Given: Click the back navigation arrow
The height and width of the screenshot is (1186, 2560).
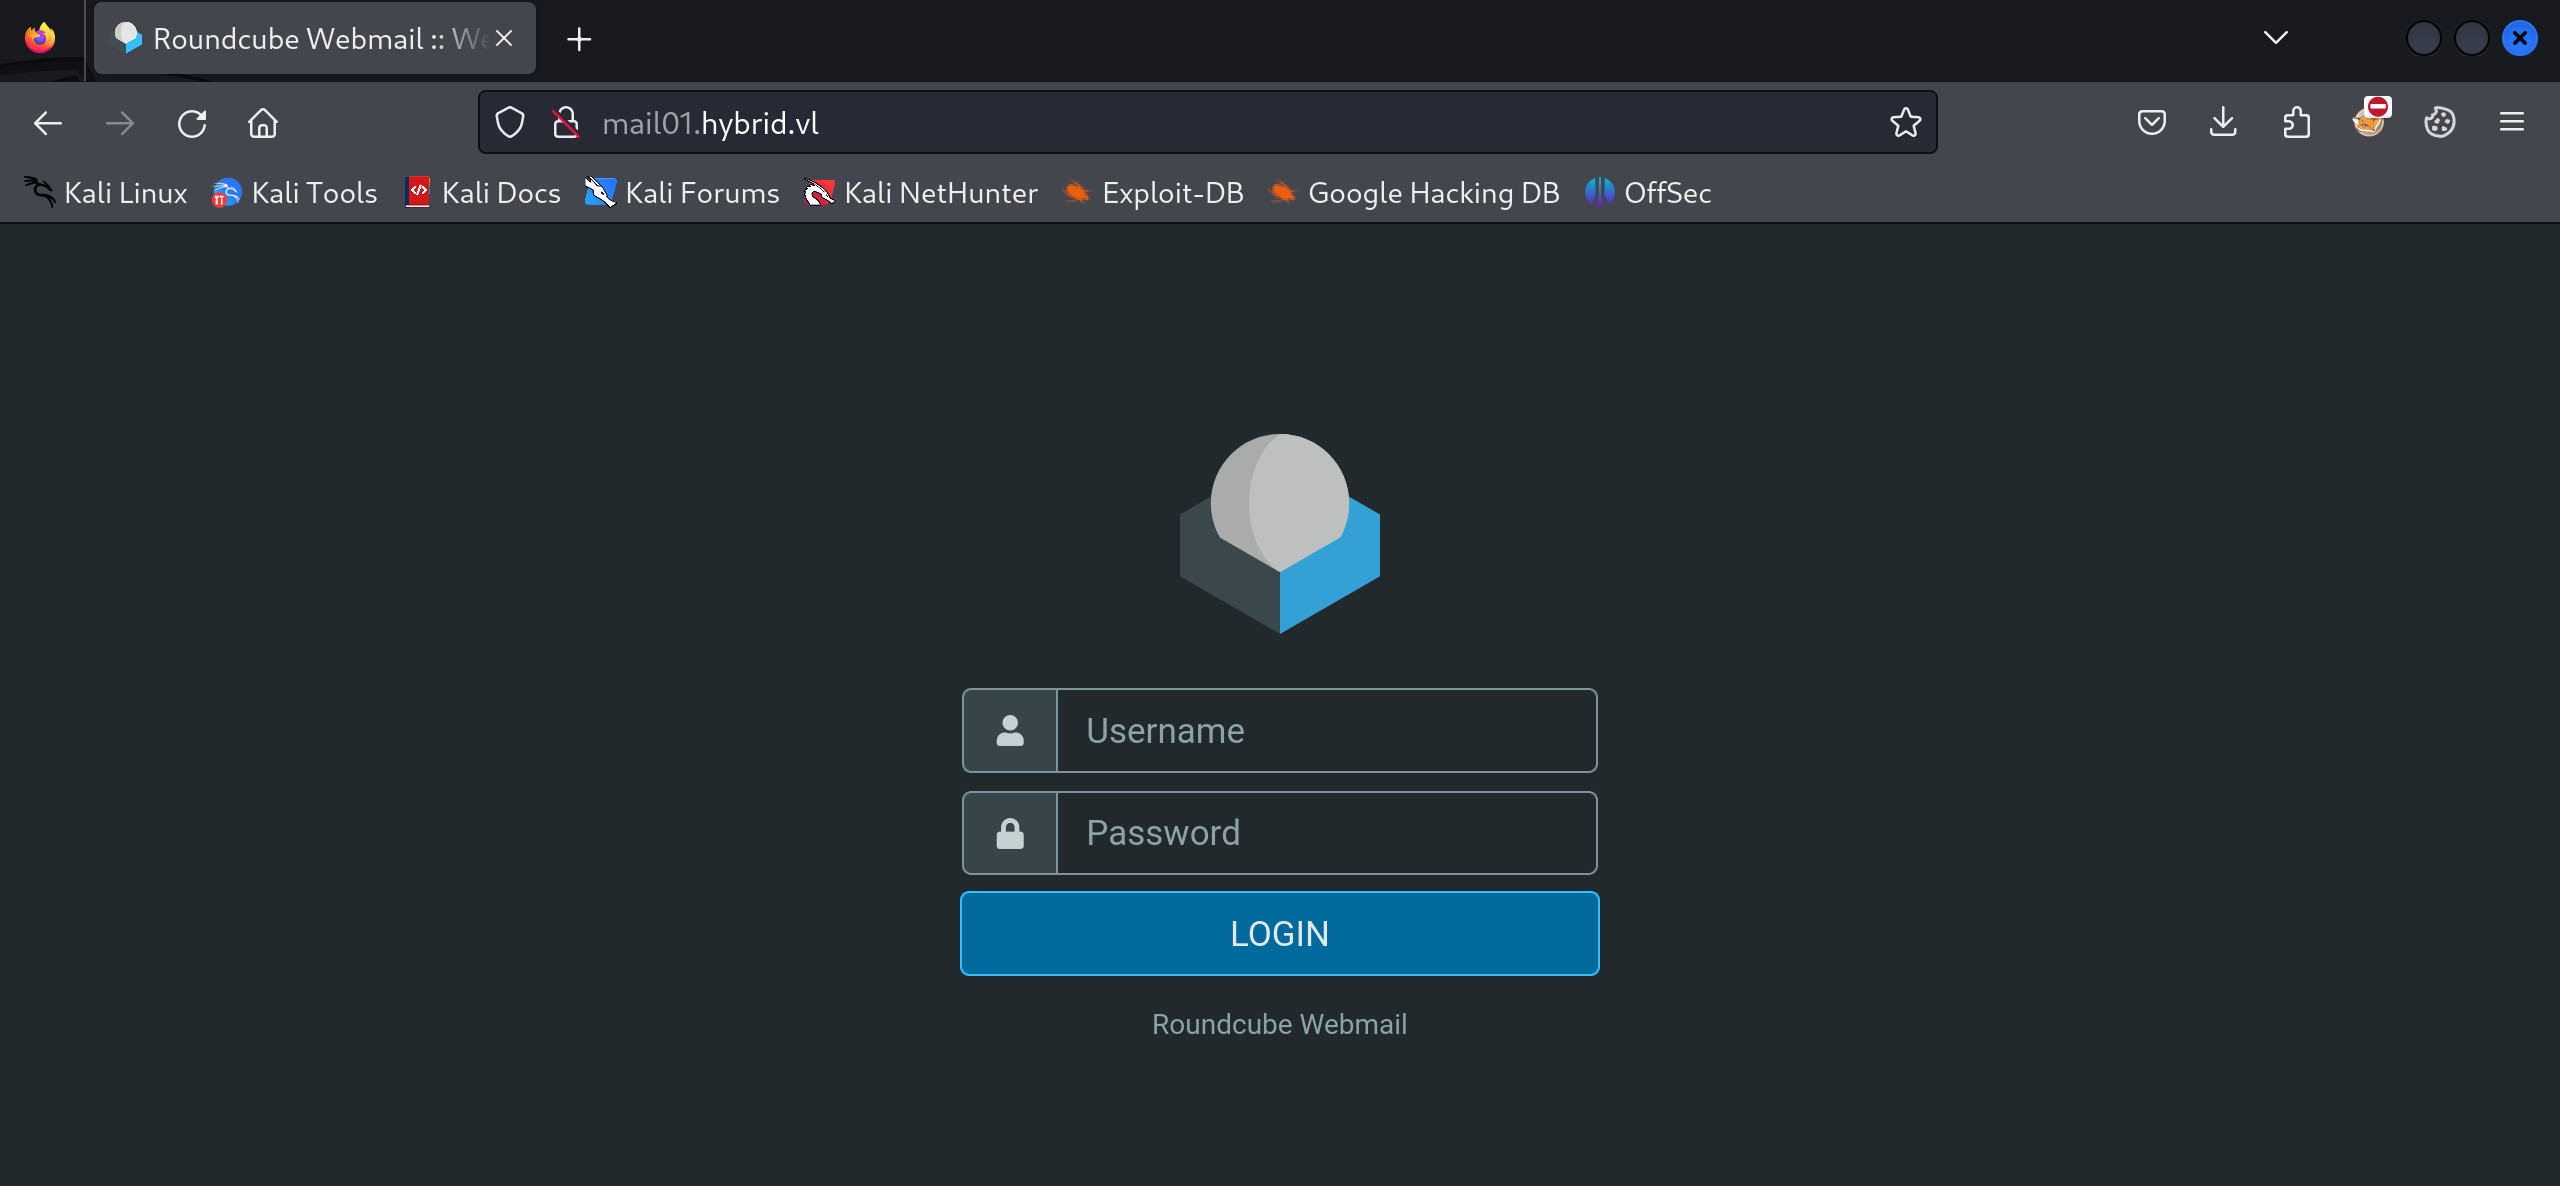Looking at the screenshot, I should tap(48, 123).
